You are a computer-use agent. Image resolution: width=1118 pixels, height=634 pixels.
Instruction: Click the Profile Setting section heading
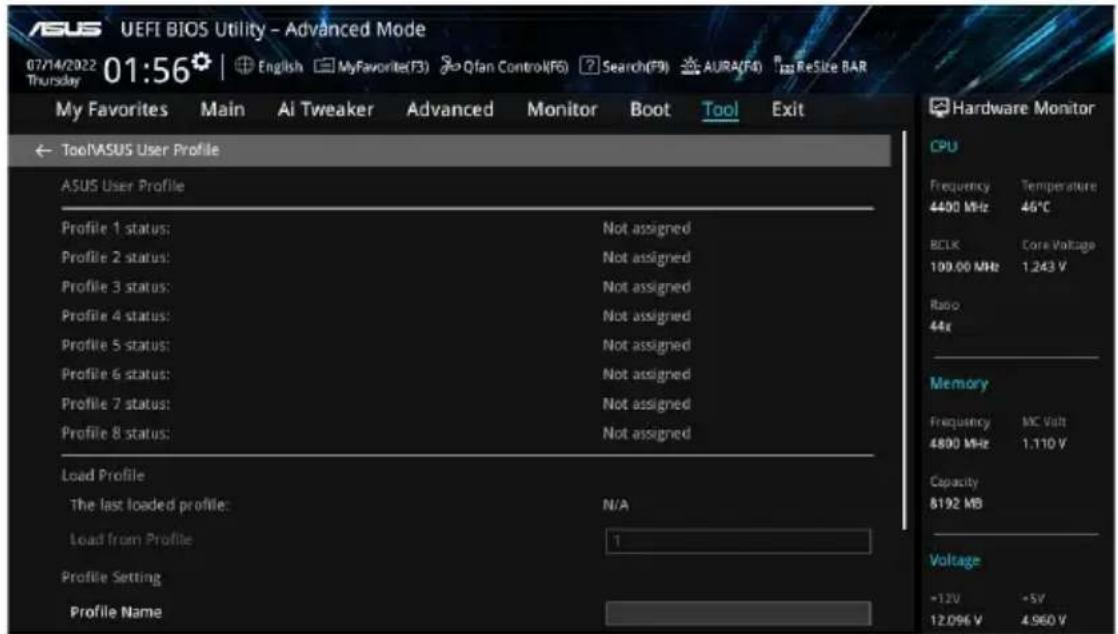[x=111, y=577]
